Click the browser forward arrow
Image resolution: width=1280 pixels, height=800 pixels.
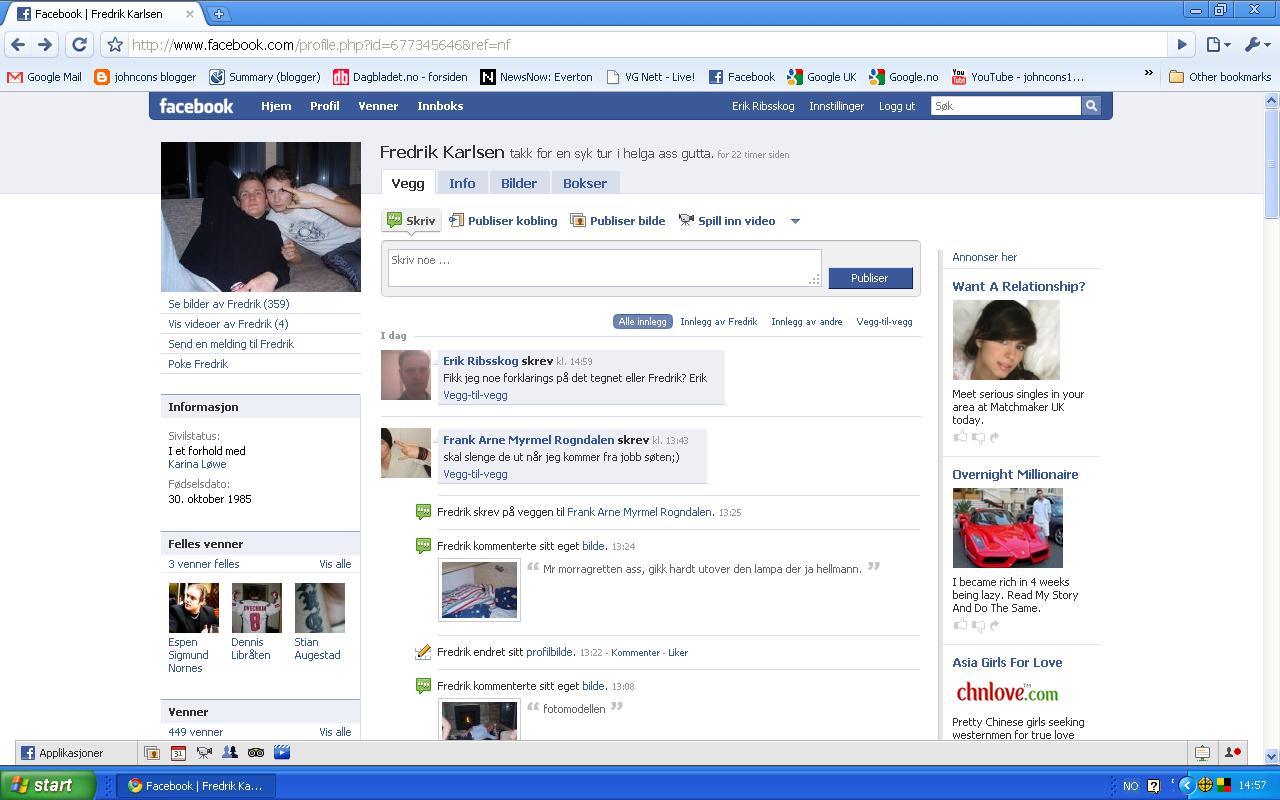point(44,45)
